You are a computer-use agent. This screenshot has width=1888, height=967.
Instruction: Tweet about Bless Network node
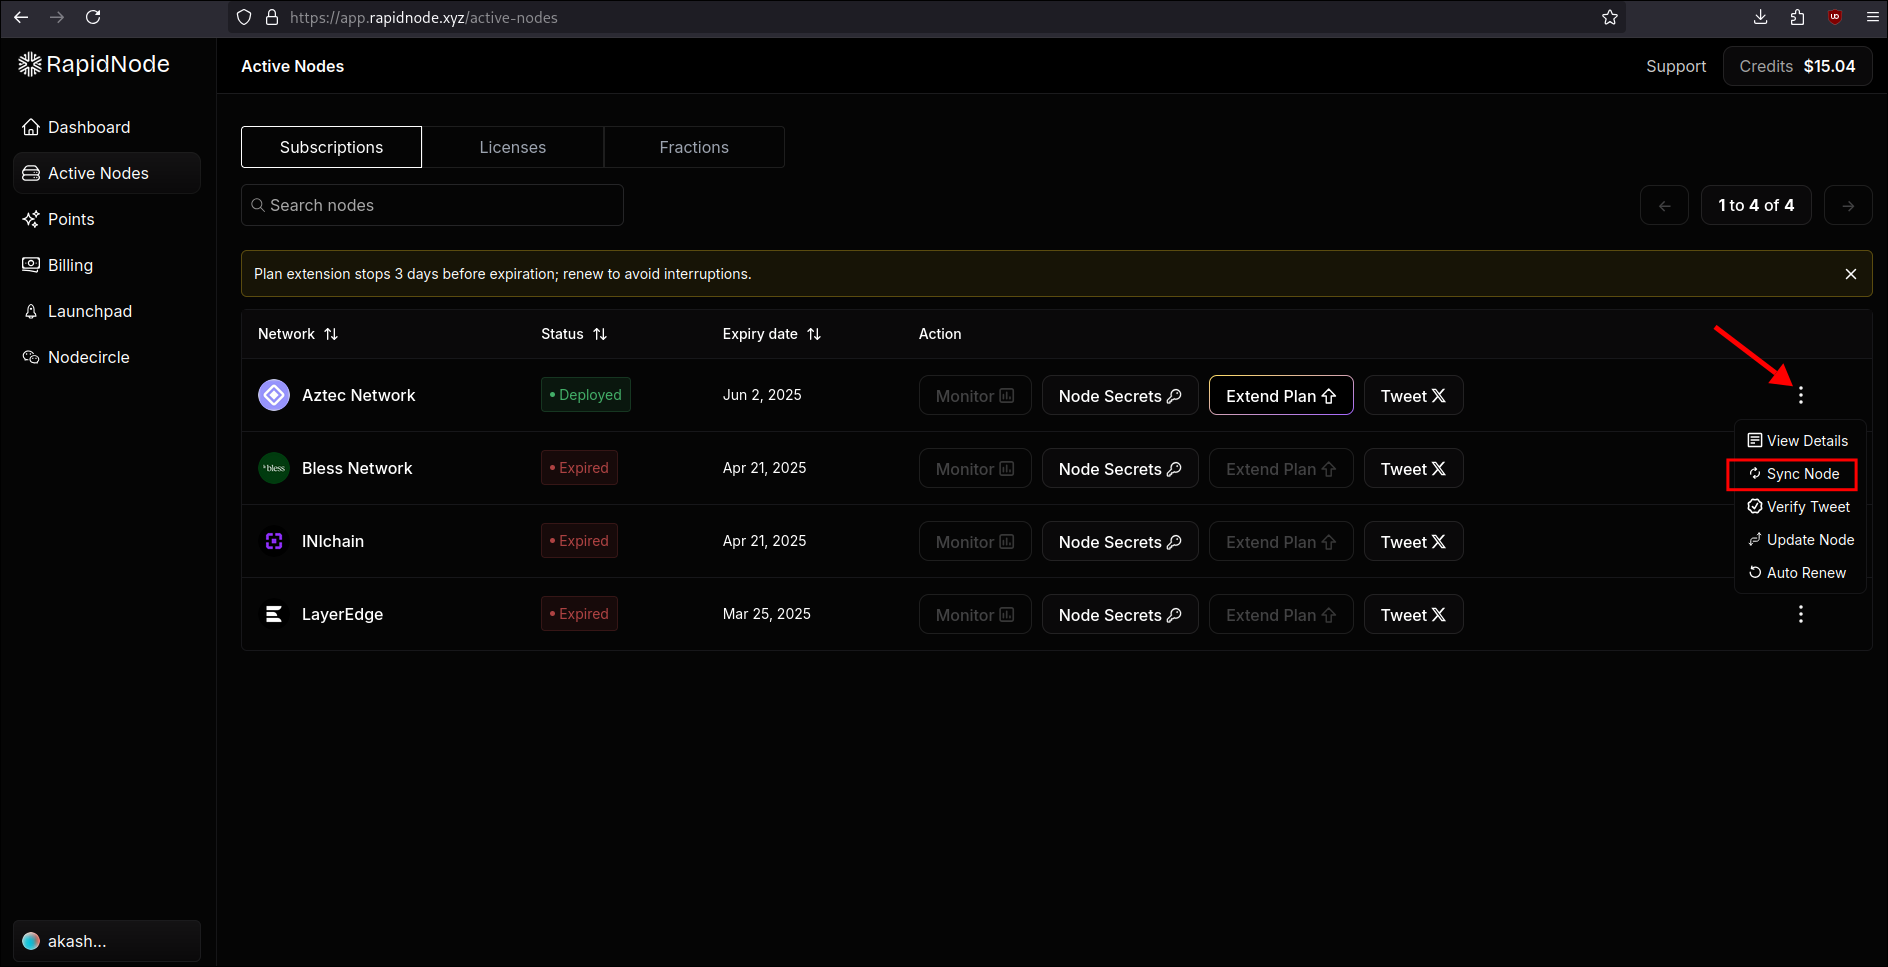pyautogui.click(x=1413, y=468)
